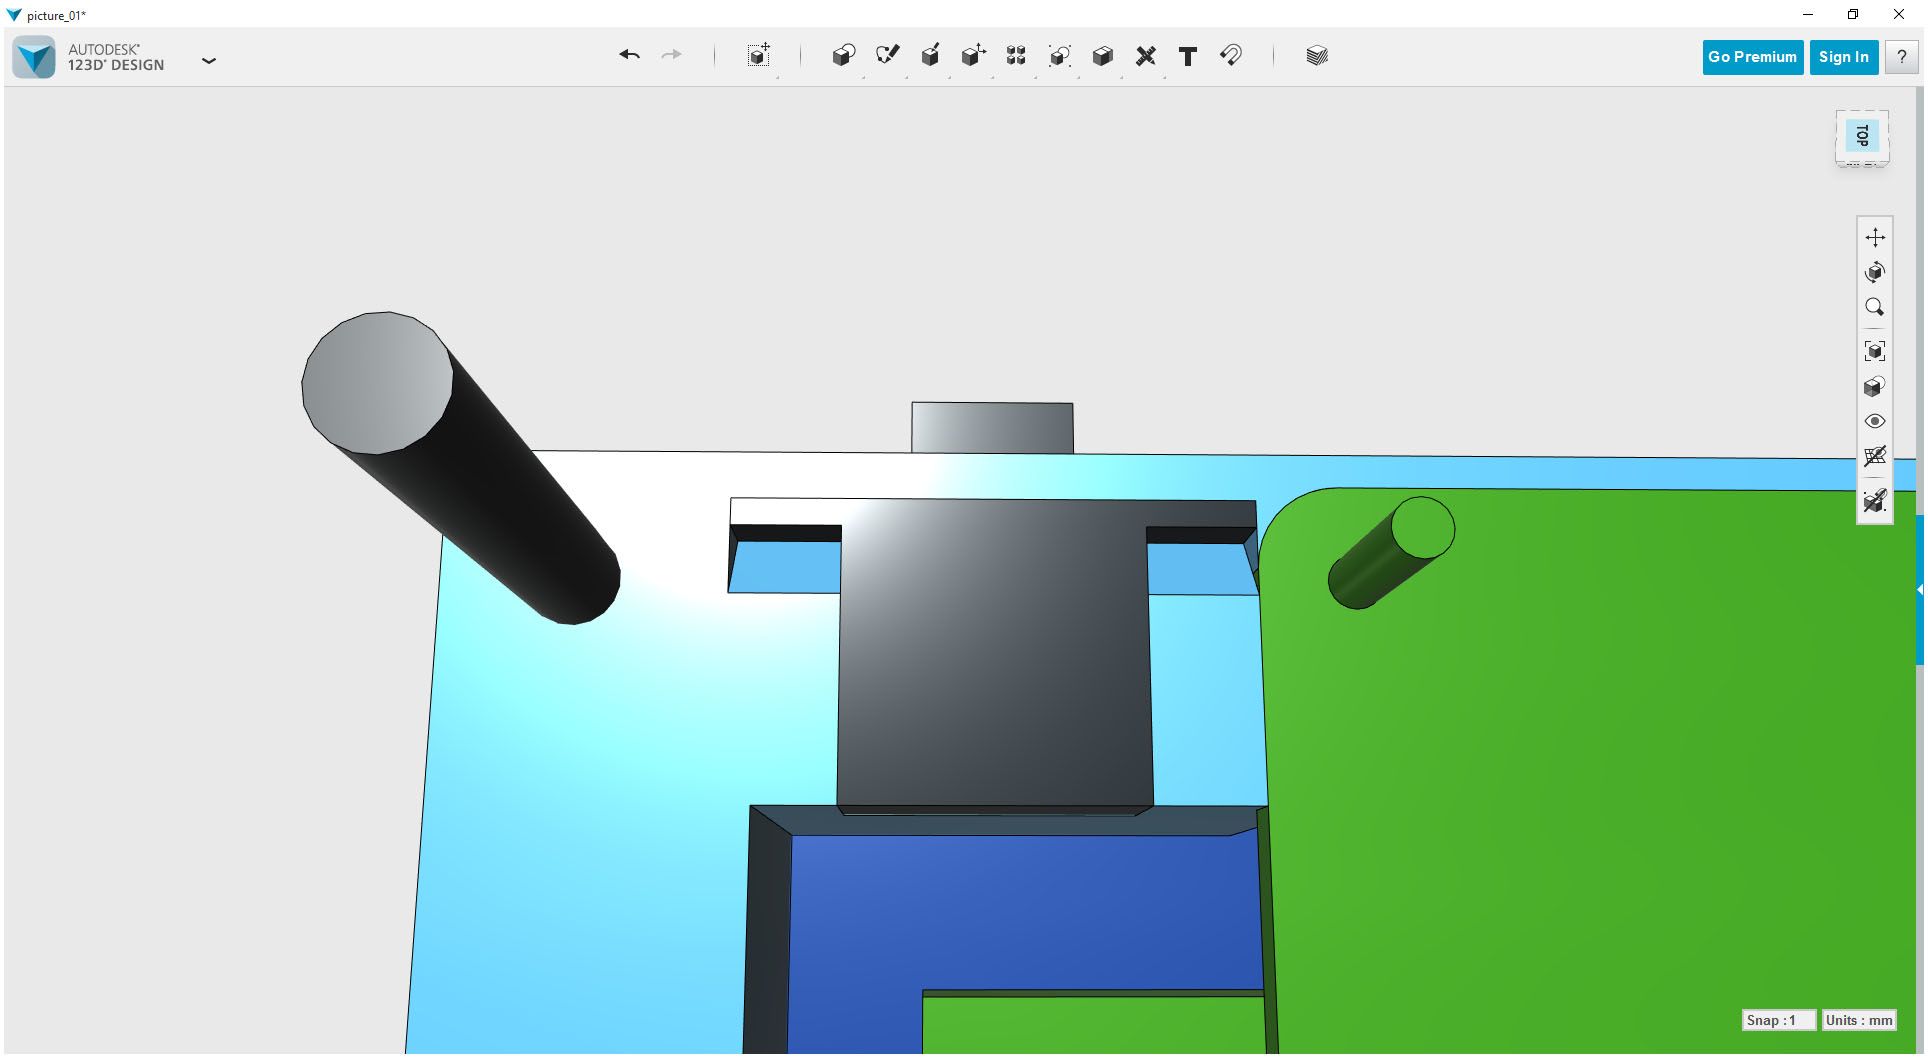The image size is (1928, 1058).
Task: Select the Measure tool
Action: click(1146, 56)
